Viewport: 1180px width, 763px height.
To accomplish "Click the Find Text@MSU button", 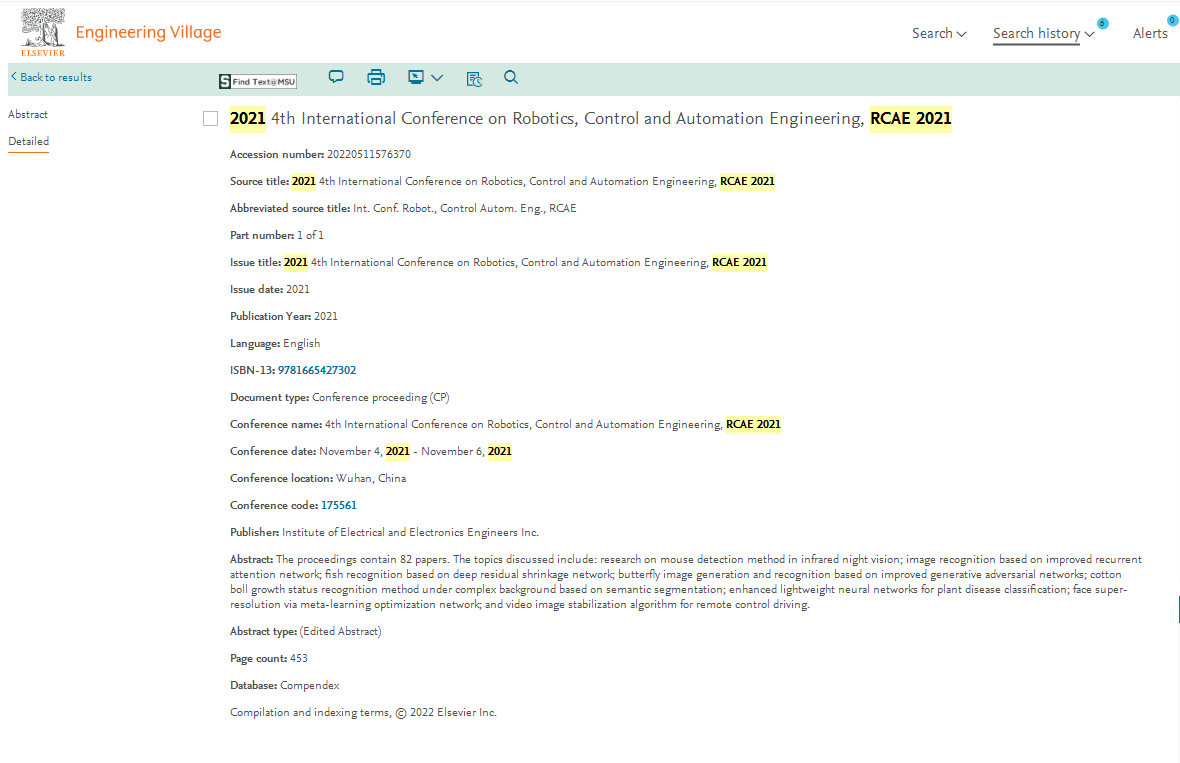I will 257,81.
